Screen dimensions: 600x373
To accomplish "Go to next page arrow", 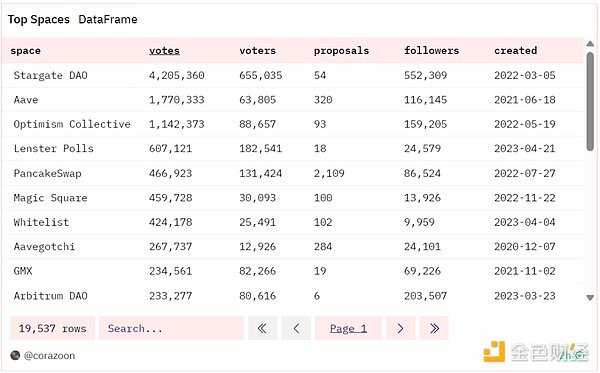I will tap(401, 328).
